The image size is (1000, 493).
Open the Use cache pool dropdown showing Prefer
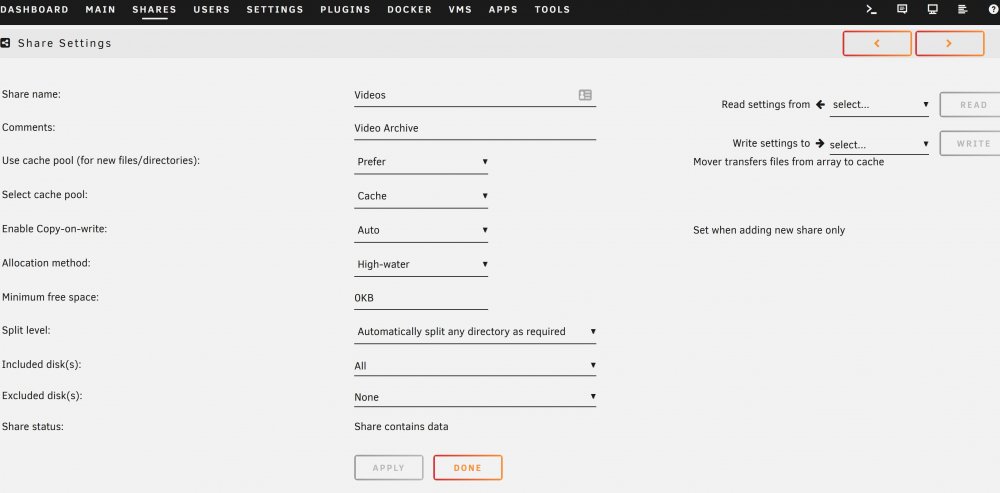click(421, 162)
